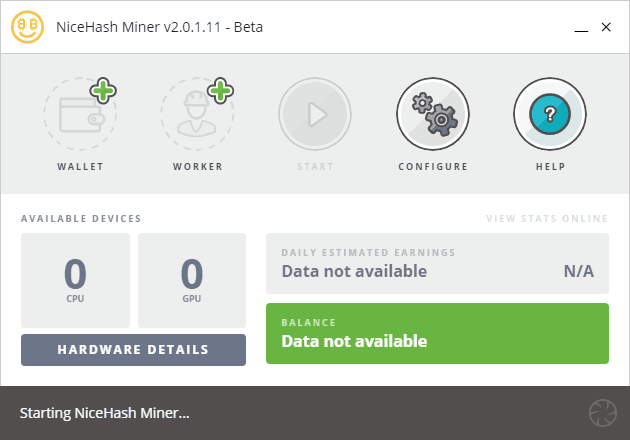Select the CPU device count tile

tap(76, 280)
